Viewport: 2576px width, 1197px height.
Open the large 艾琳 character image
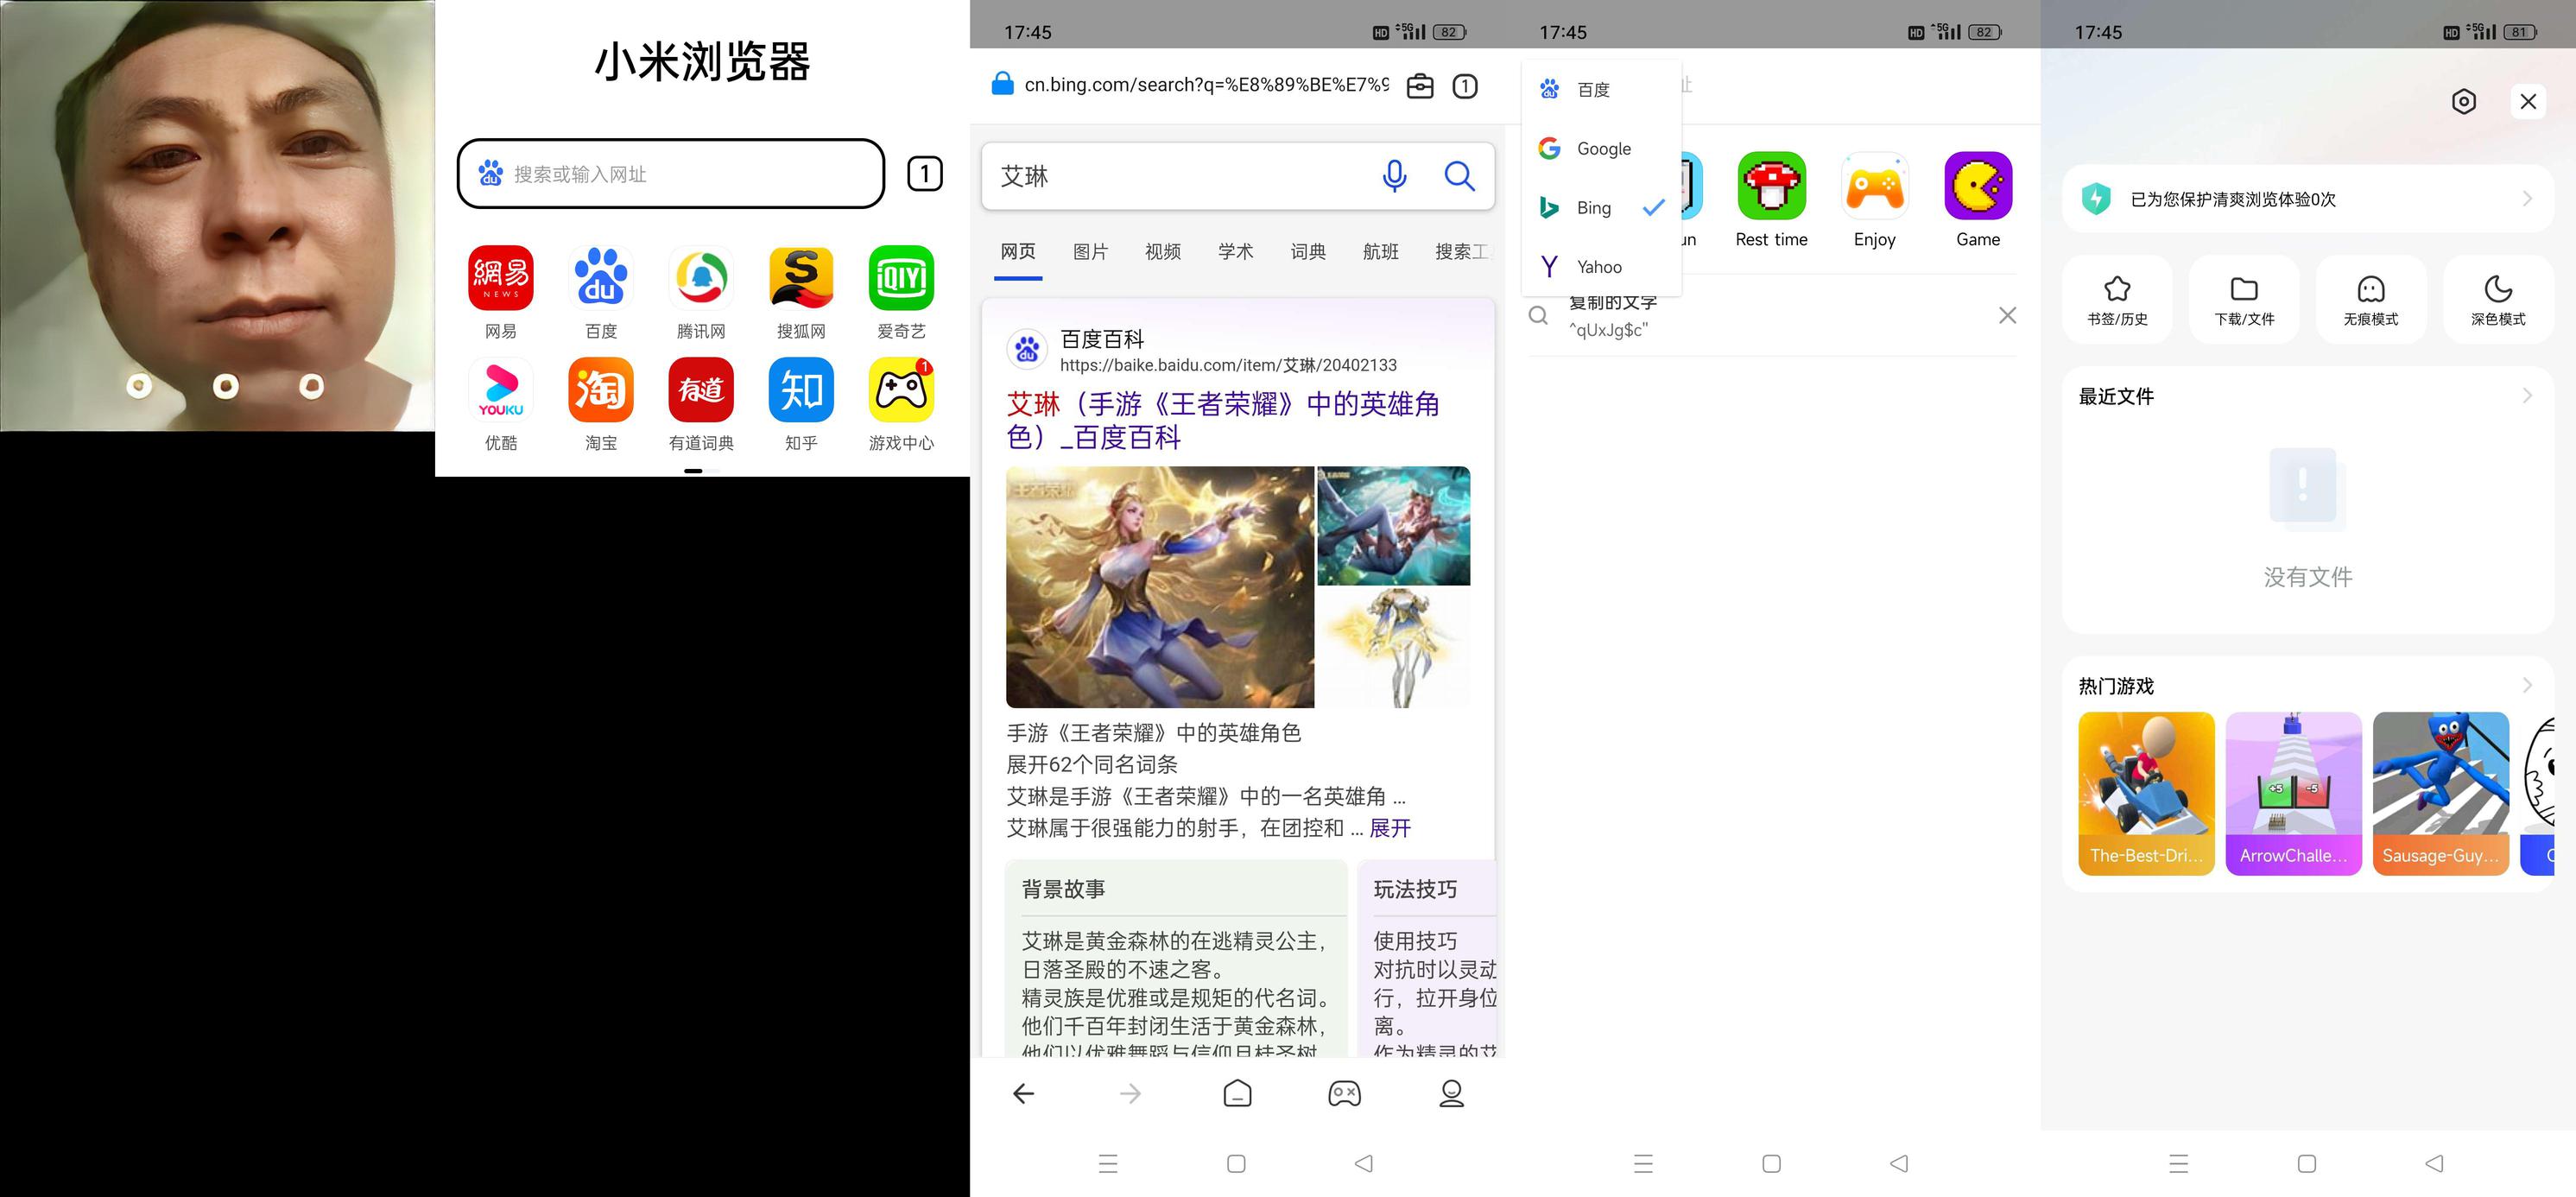pos(1160,587)
